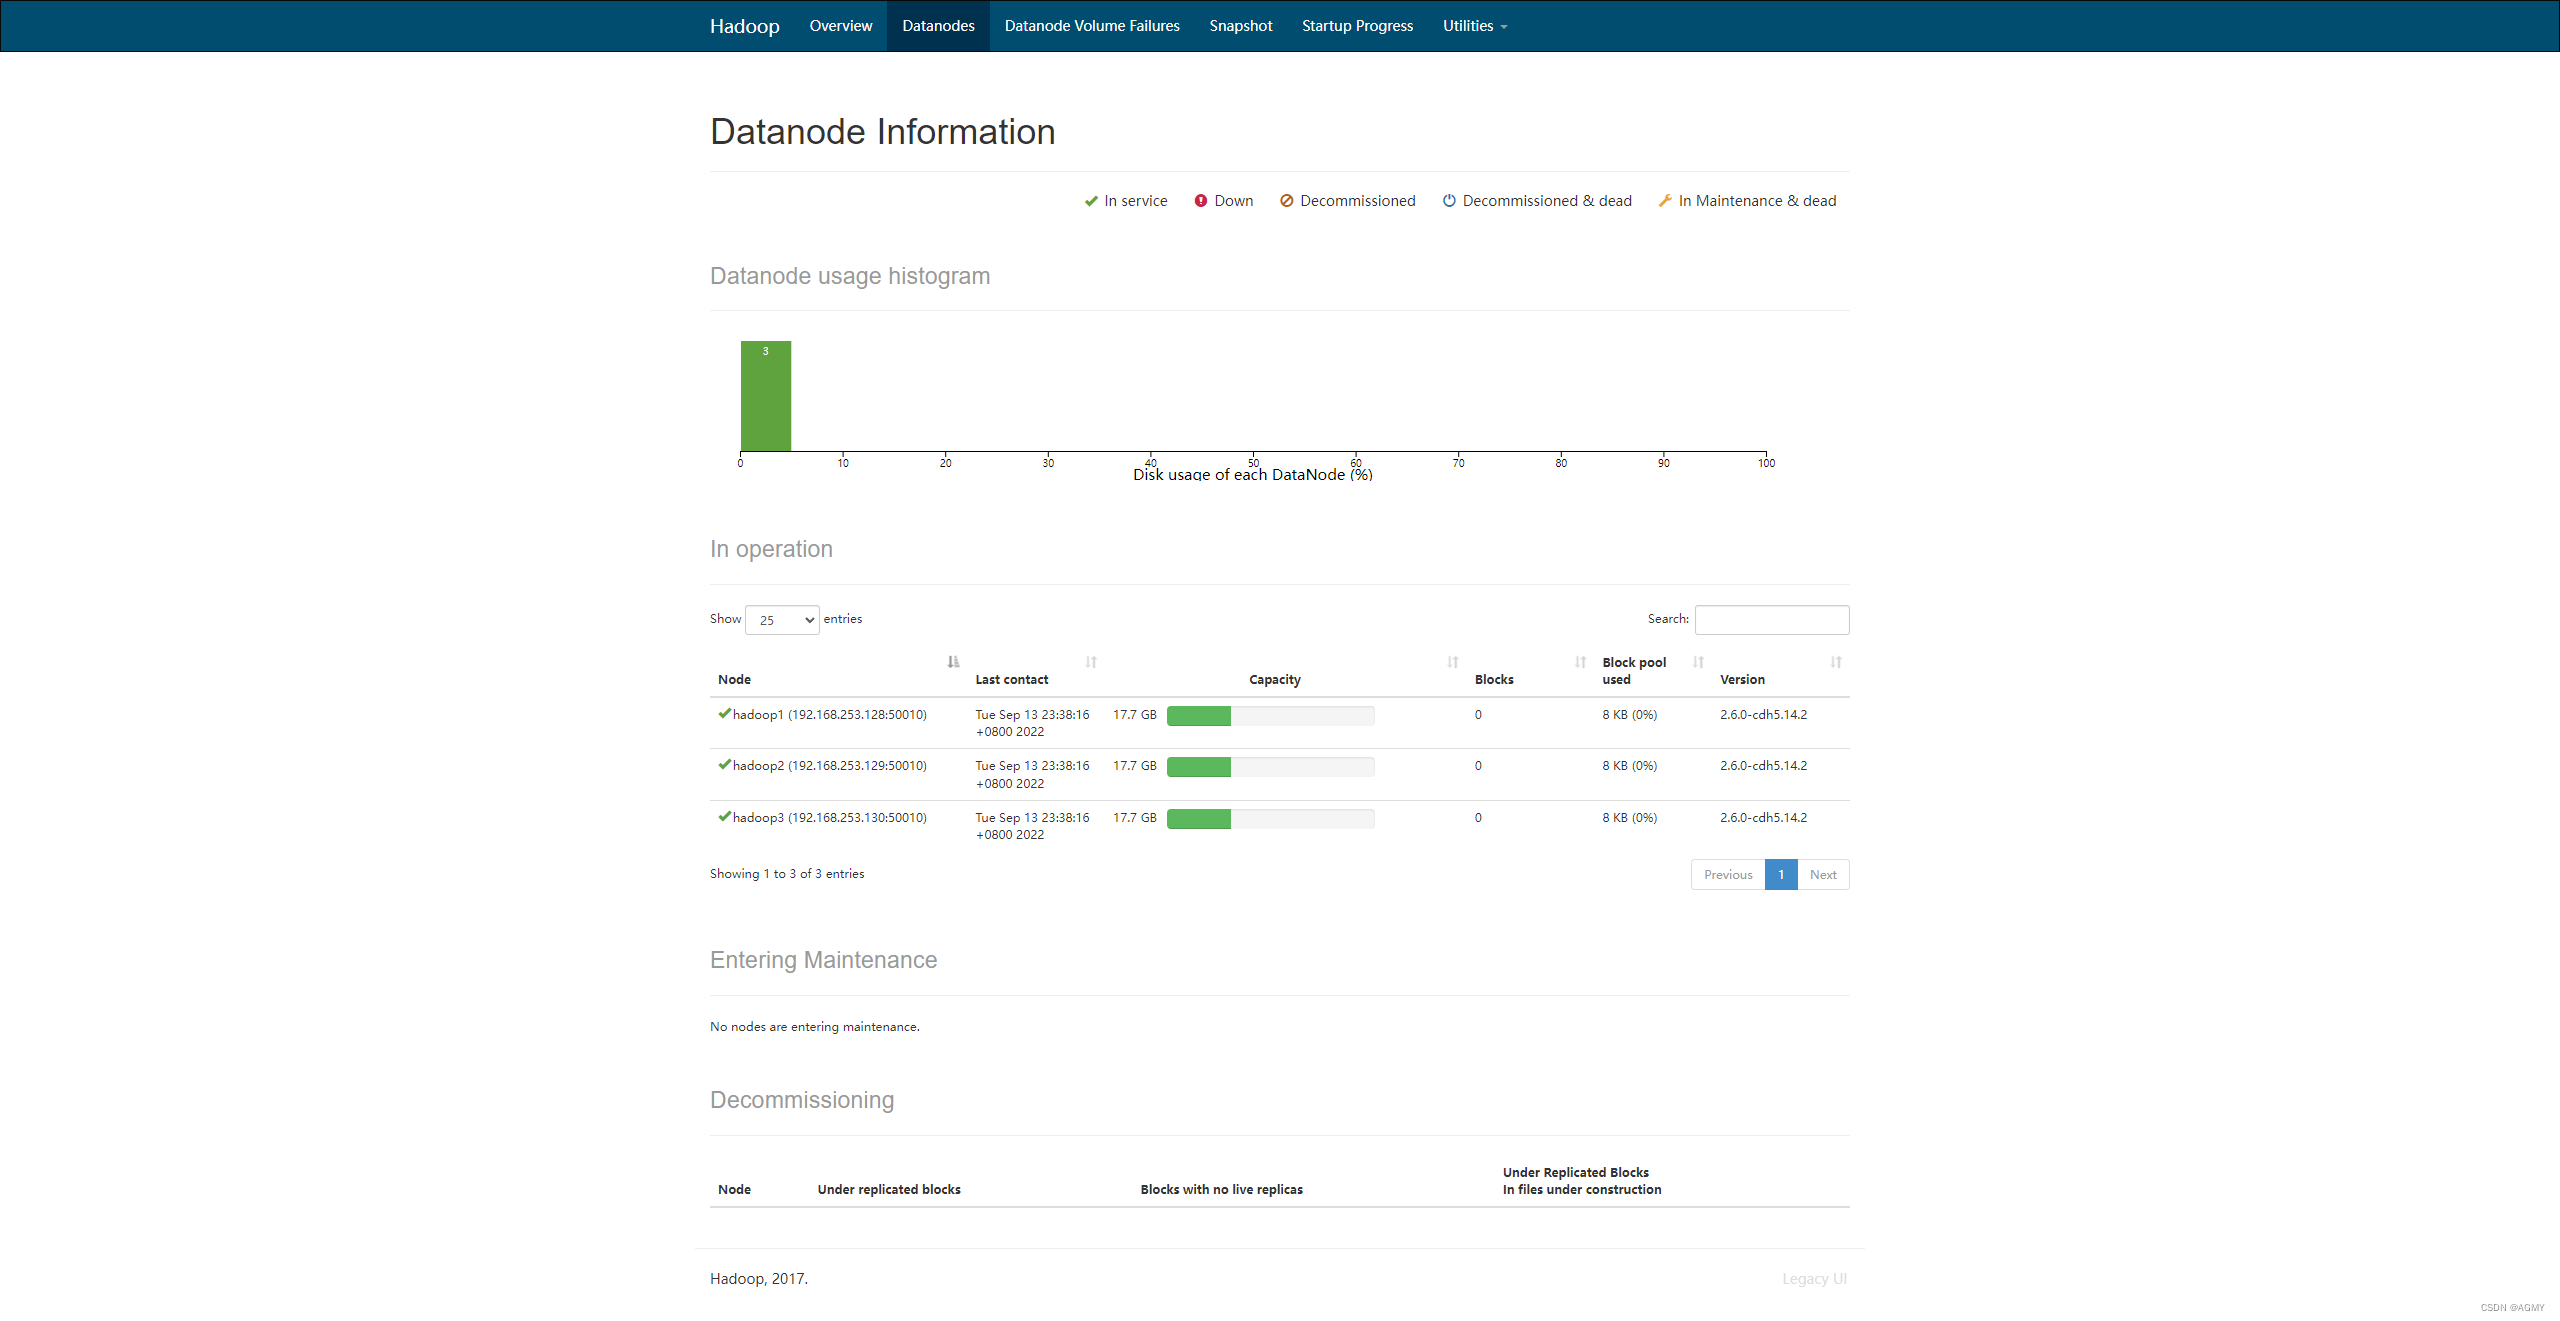
Task: Click hadoop2 blocks count 0
Action: 1478,766
